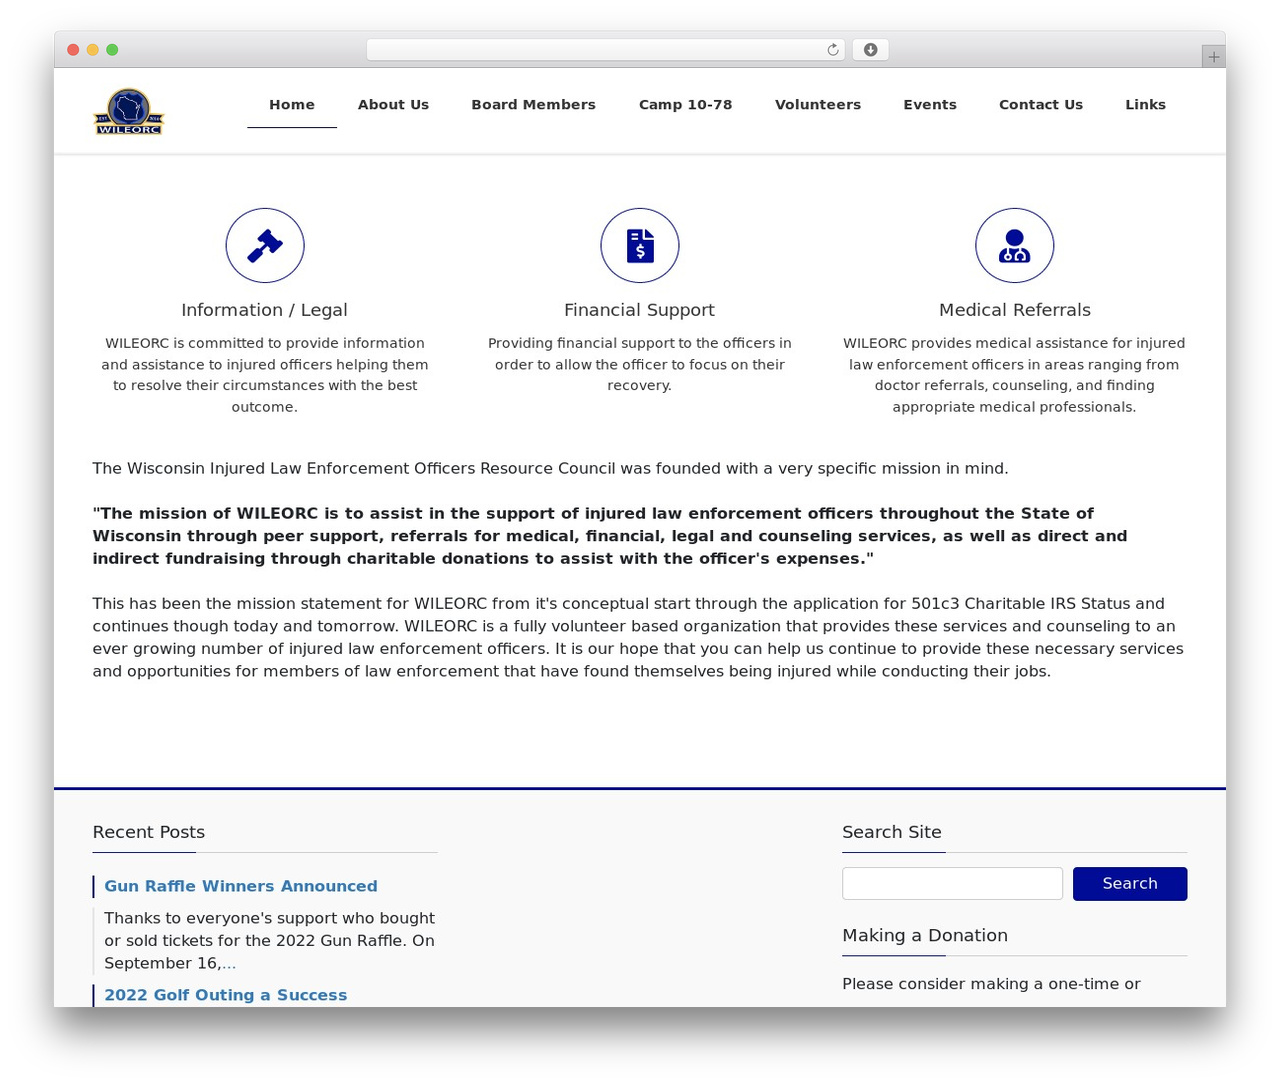Open the Links menu item
Viewport: 1280px width, 1084px height.
(1145, 104)
